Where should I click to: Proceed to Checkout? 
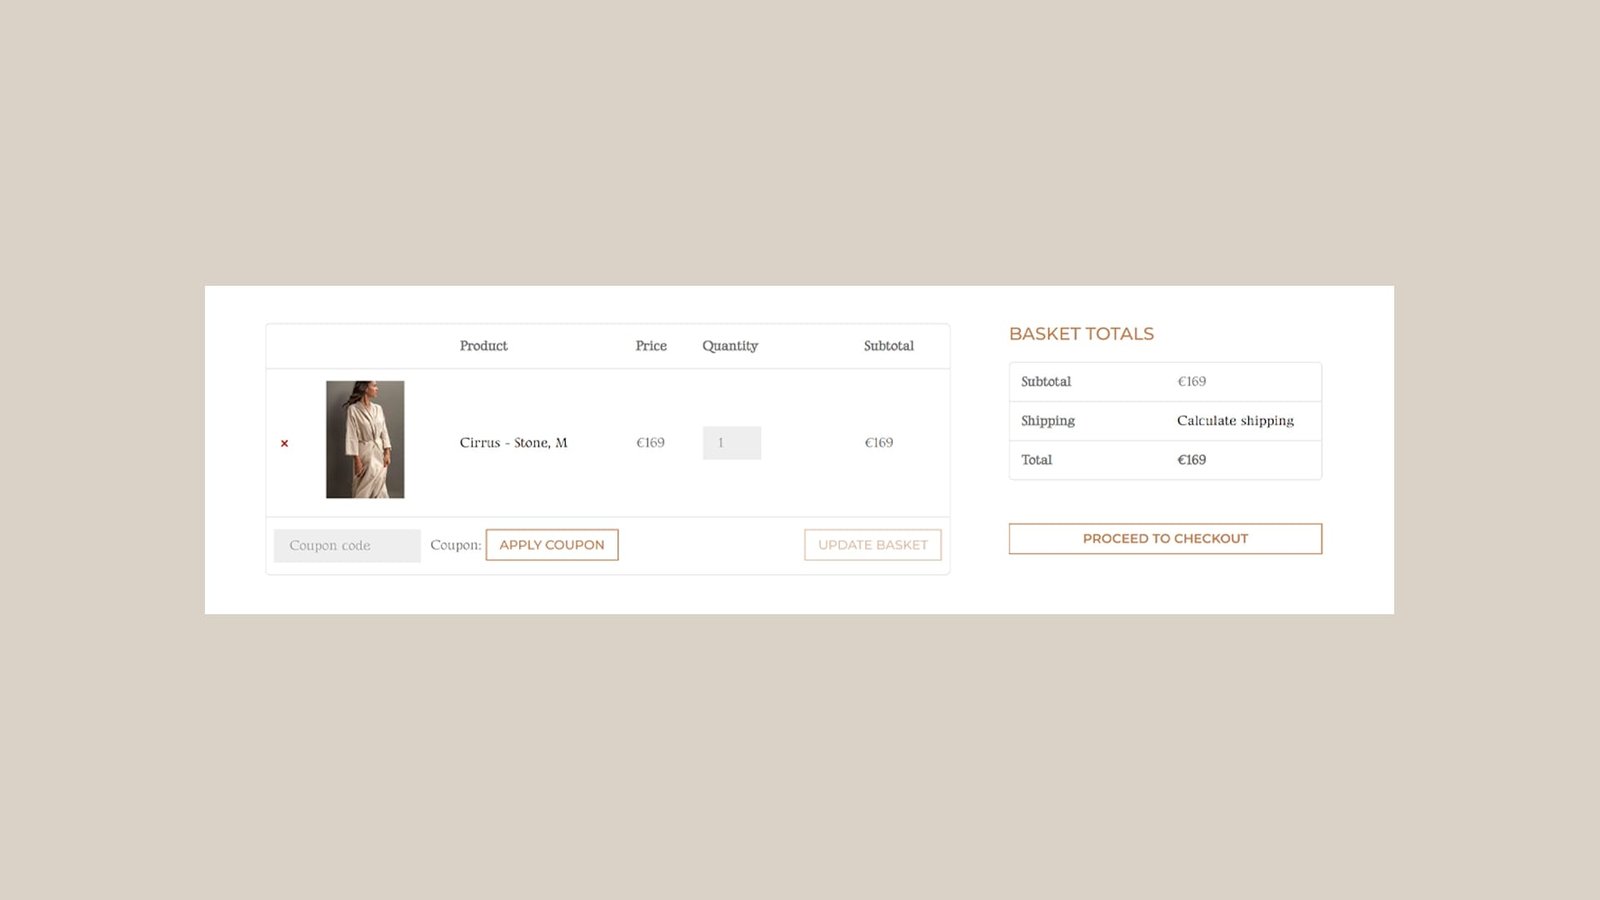(1165, 539)
